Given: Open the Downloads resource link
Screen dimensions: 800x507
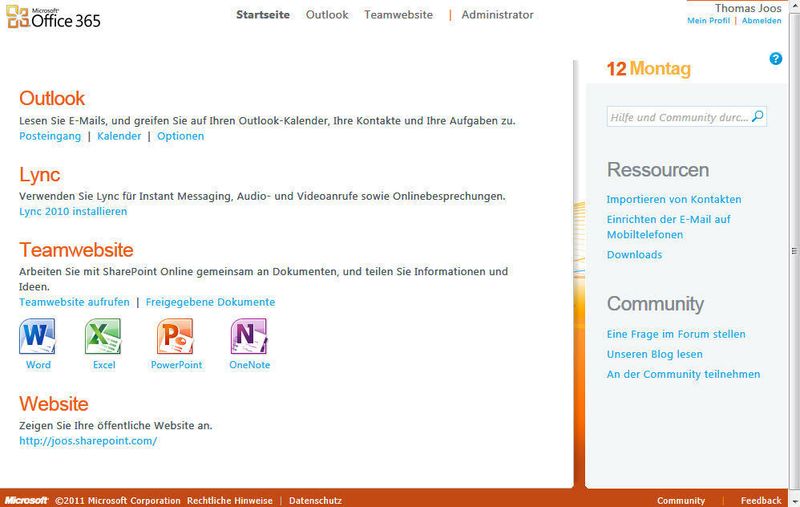Looking at the screenshot, I should coord(634,255).
